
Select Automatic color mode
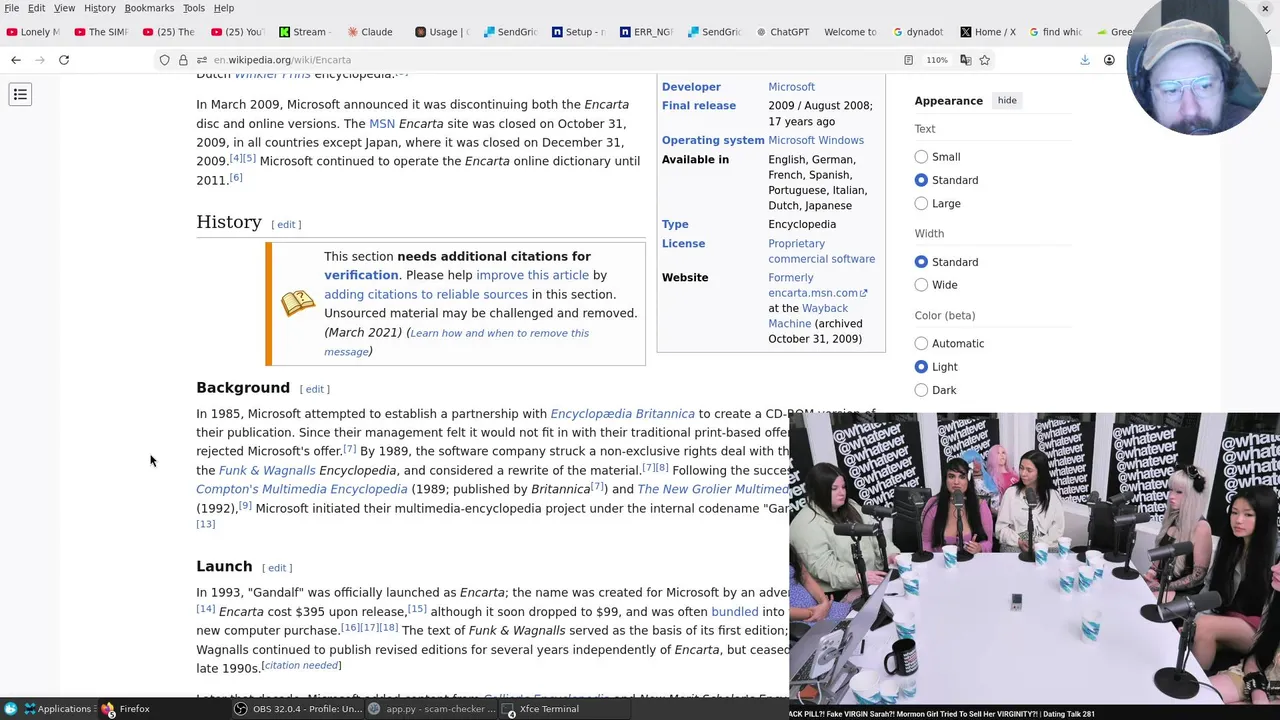[921, 344]
